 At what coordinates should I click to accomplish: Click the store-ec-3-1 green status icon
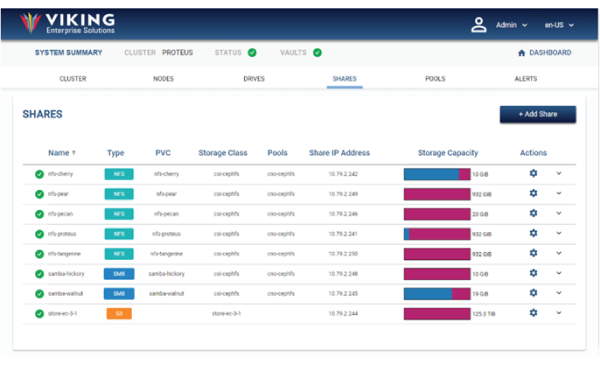coord(39,313)
